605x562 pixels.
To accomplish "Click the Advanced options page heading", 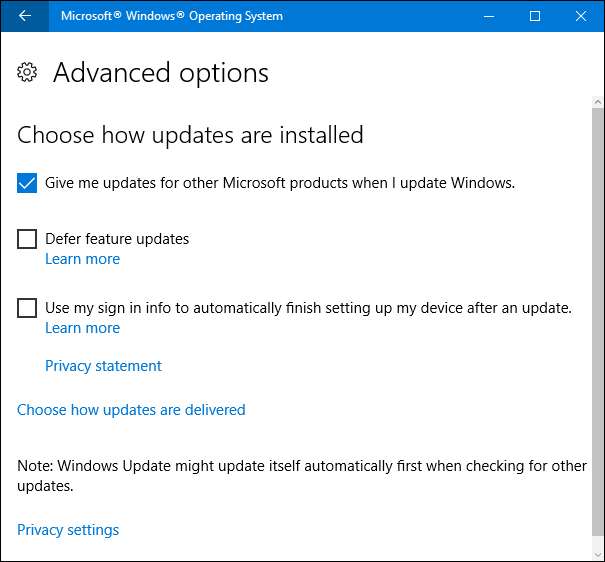I will (160, 73).
